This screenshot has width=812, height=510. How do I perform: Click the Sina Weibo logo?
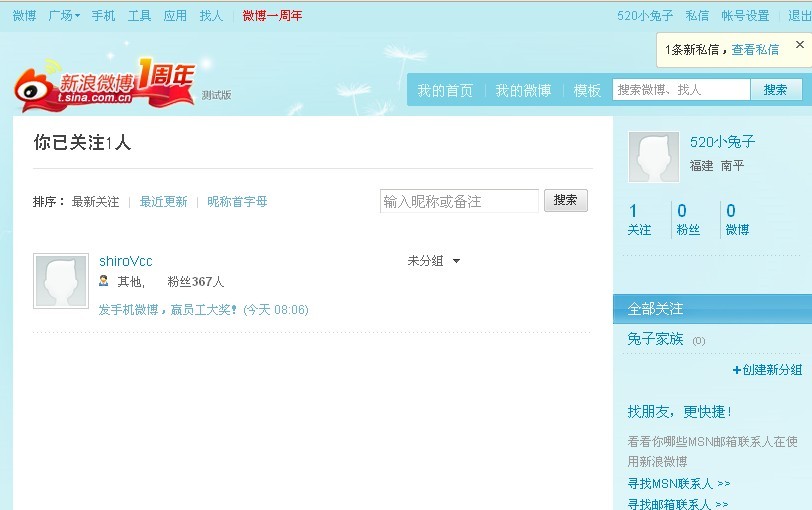pyautogui.click(x=105, y=84)
